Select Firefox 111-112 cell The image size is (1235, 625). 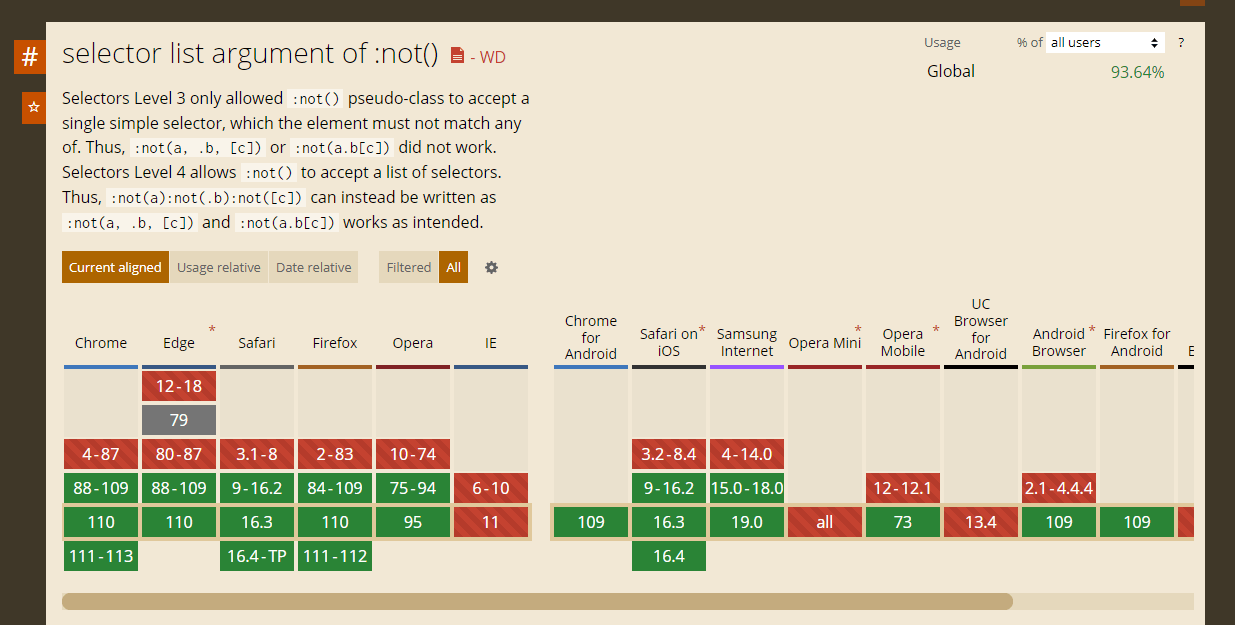(335, 556)
